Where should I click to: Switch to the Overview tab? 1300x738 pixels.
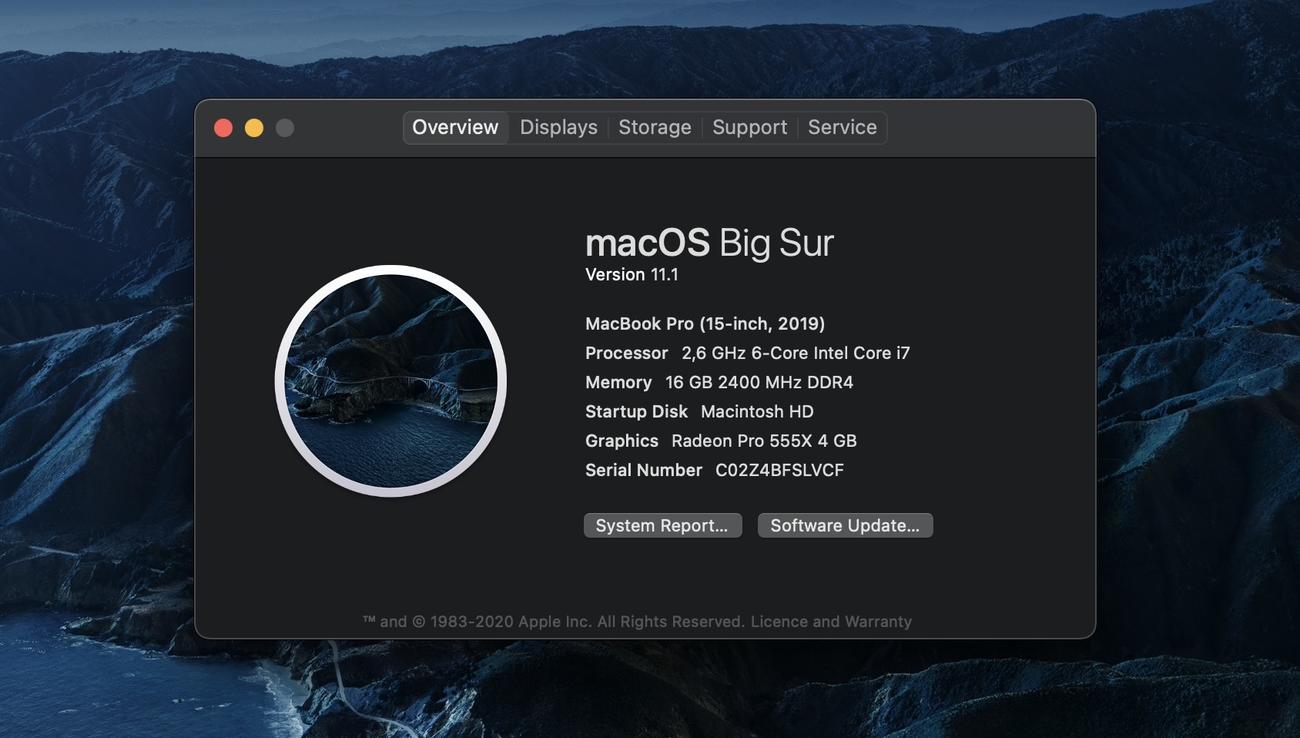[x=455, y=127]
